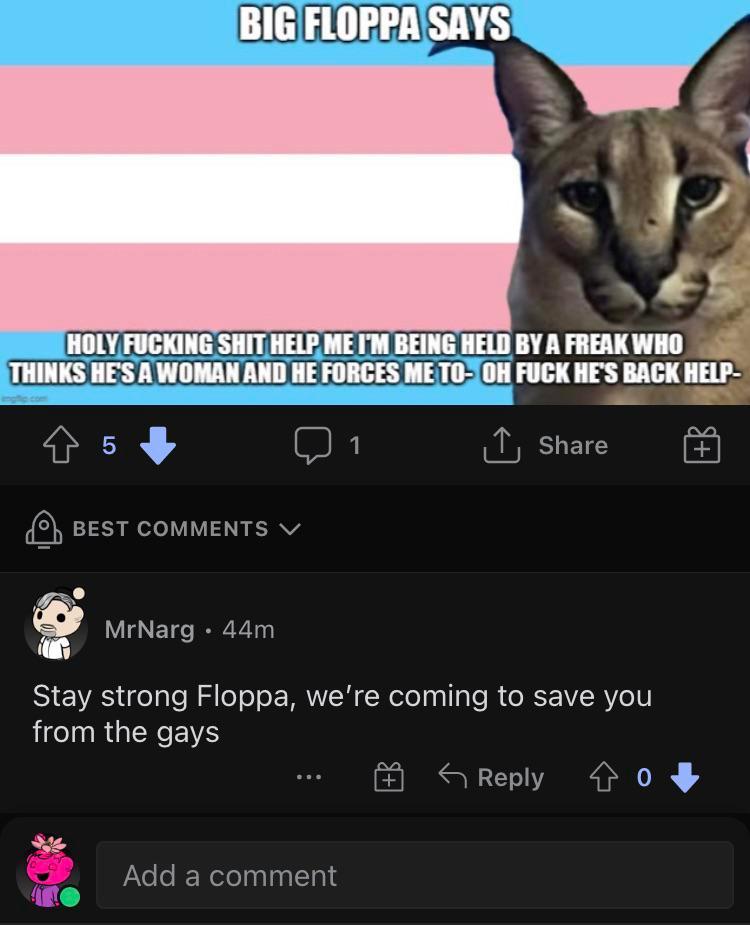Open your pink avatar next to comment box
This screenshot has width=750, height=925.
[49, 870]
